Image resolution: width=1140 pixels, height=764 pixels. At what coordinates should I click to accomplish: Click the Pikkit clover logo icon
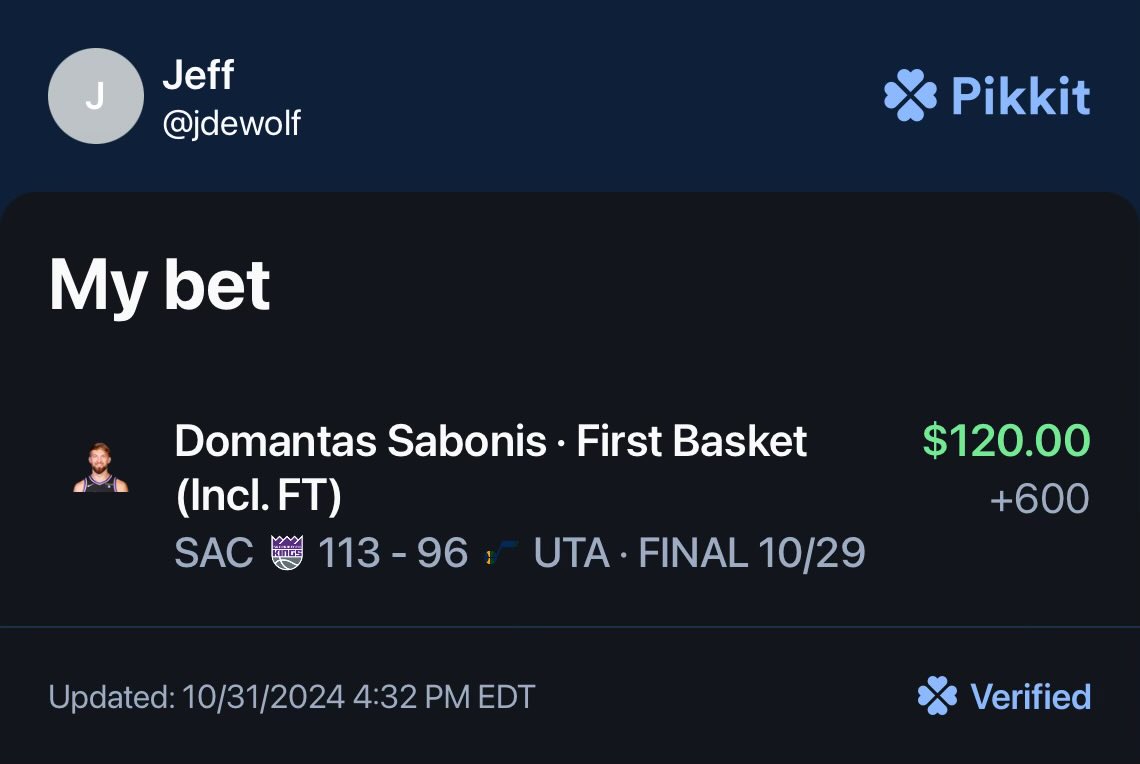[910, 95]
